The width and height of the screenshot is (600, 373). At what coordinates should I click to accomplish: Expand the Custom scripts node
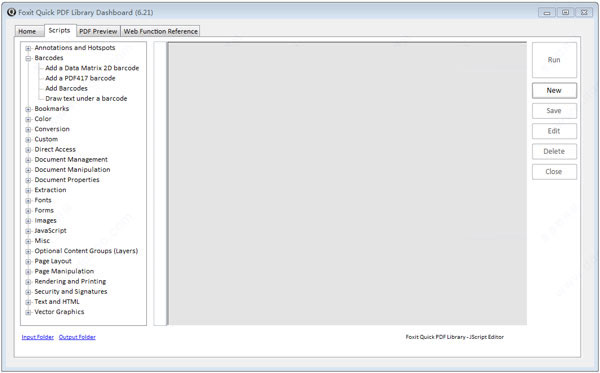[28, 140]
